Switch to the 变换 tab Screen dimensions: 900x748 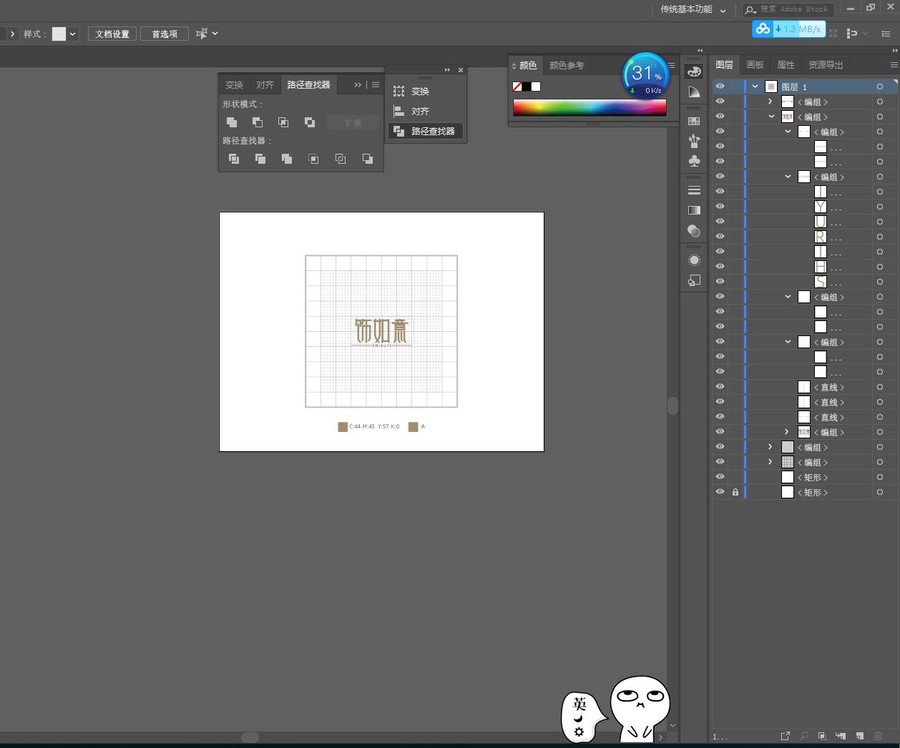(234, 85)
